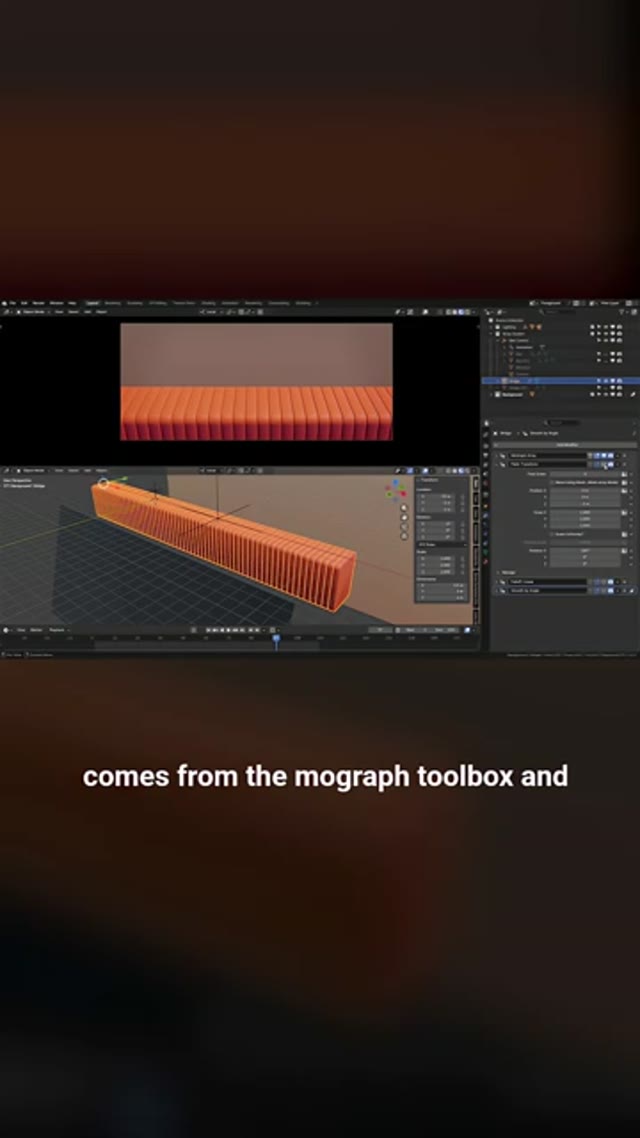The height and width of the screenshot is (1138, 640).
Task: Click the zoom magnifier icon in lower viewport
Action: tap(404, 507)
